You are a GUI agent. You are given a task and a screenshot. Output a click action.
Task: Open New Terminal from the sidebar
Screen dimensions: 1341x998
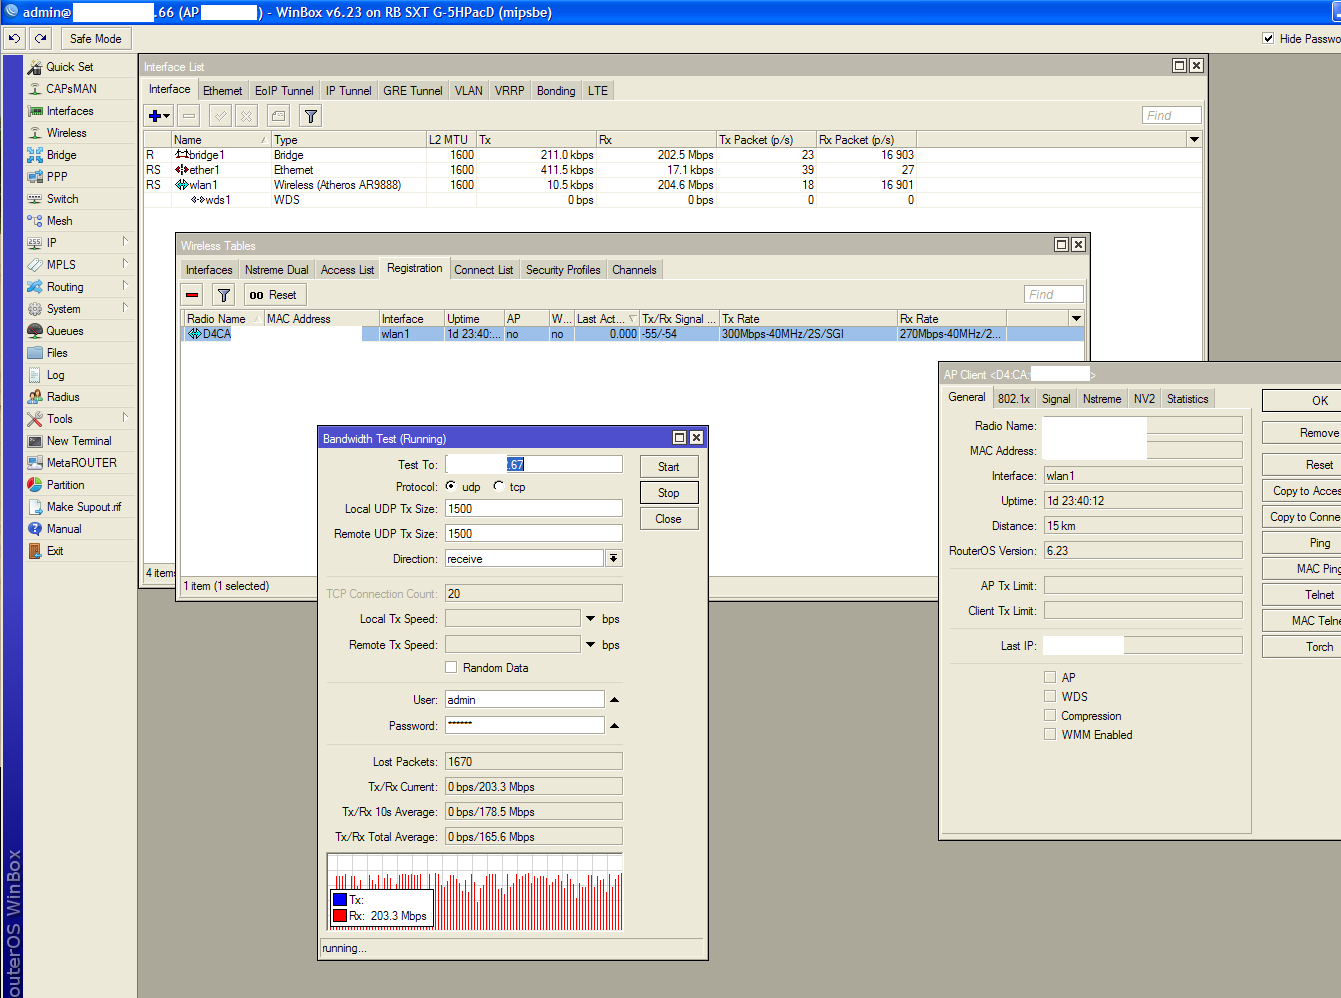[79, 441]
